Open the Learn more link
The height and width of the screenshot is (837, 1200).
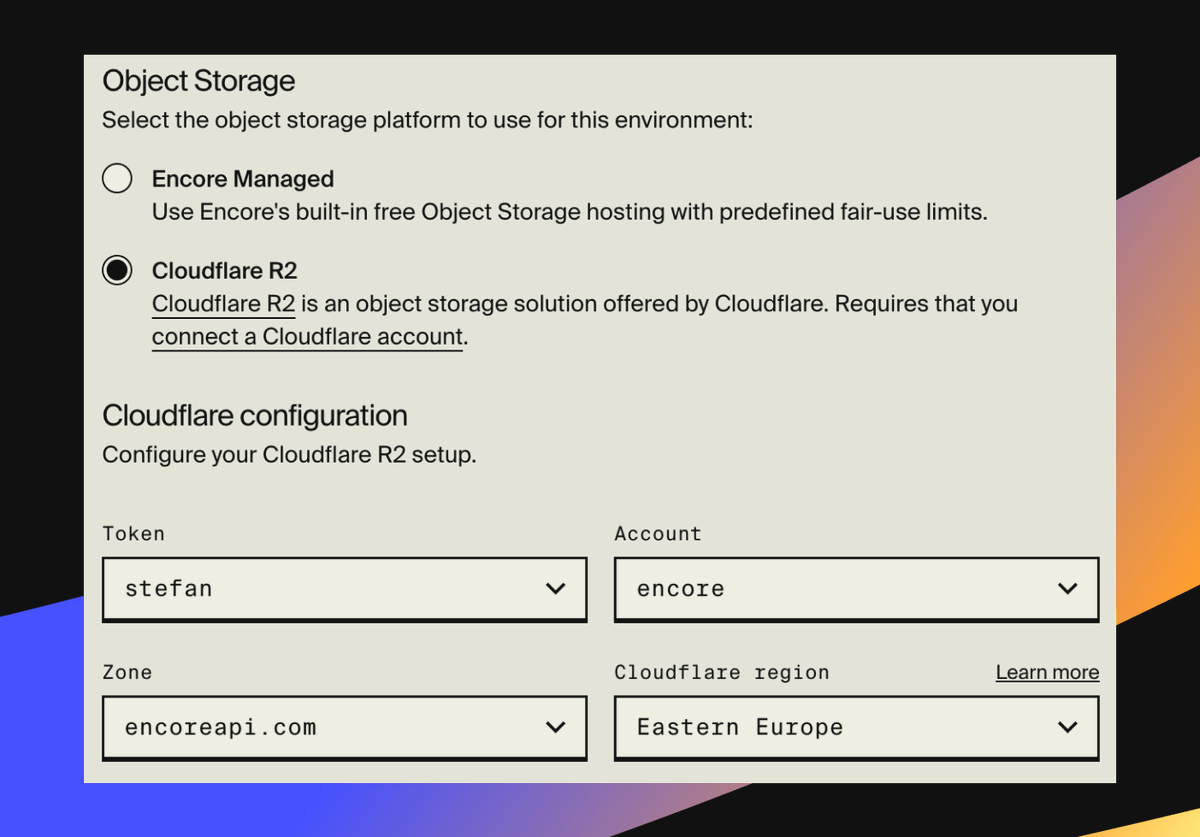(1047, 672)
